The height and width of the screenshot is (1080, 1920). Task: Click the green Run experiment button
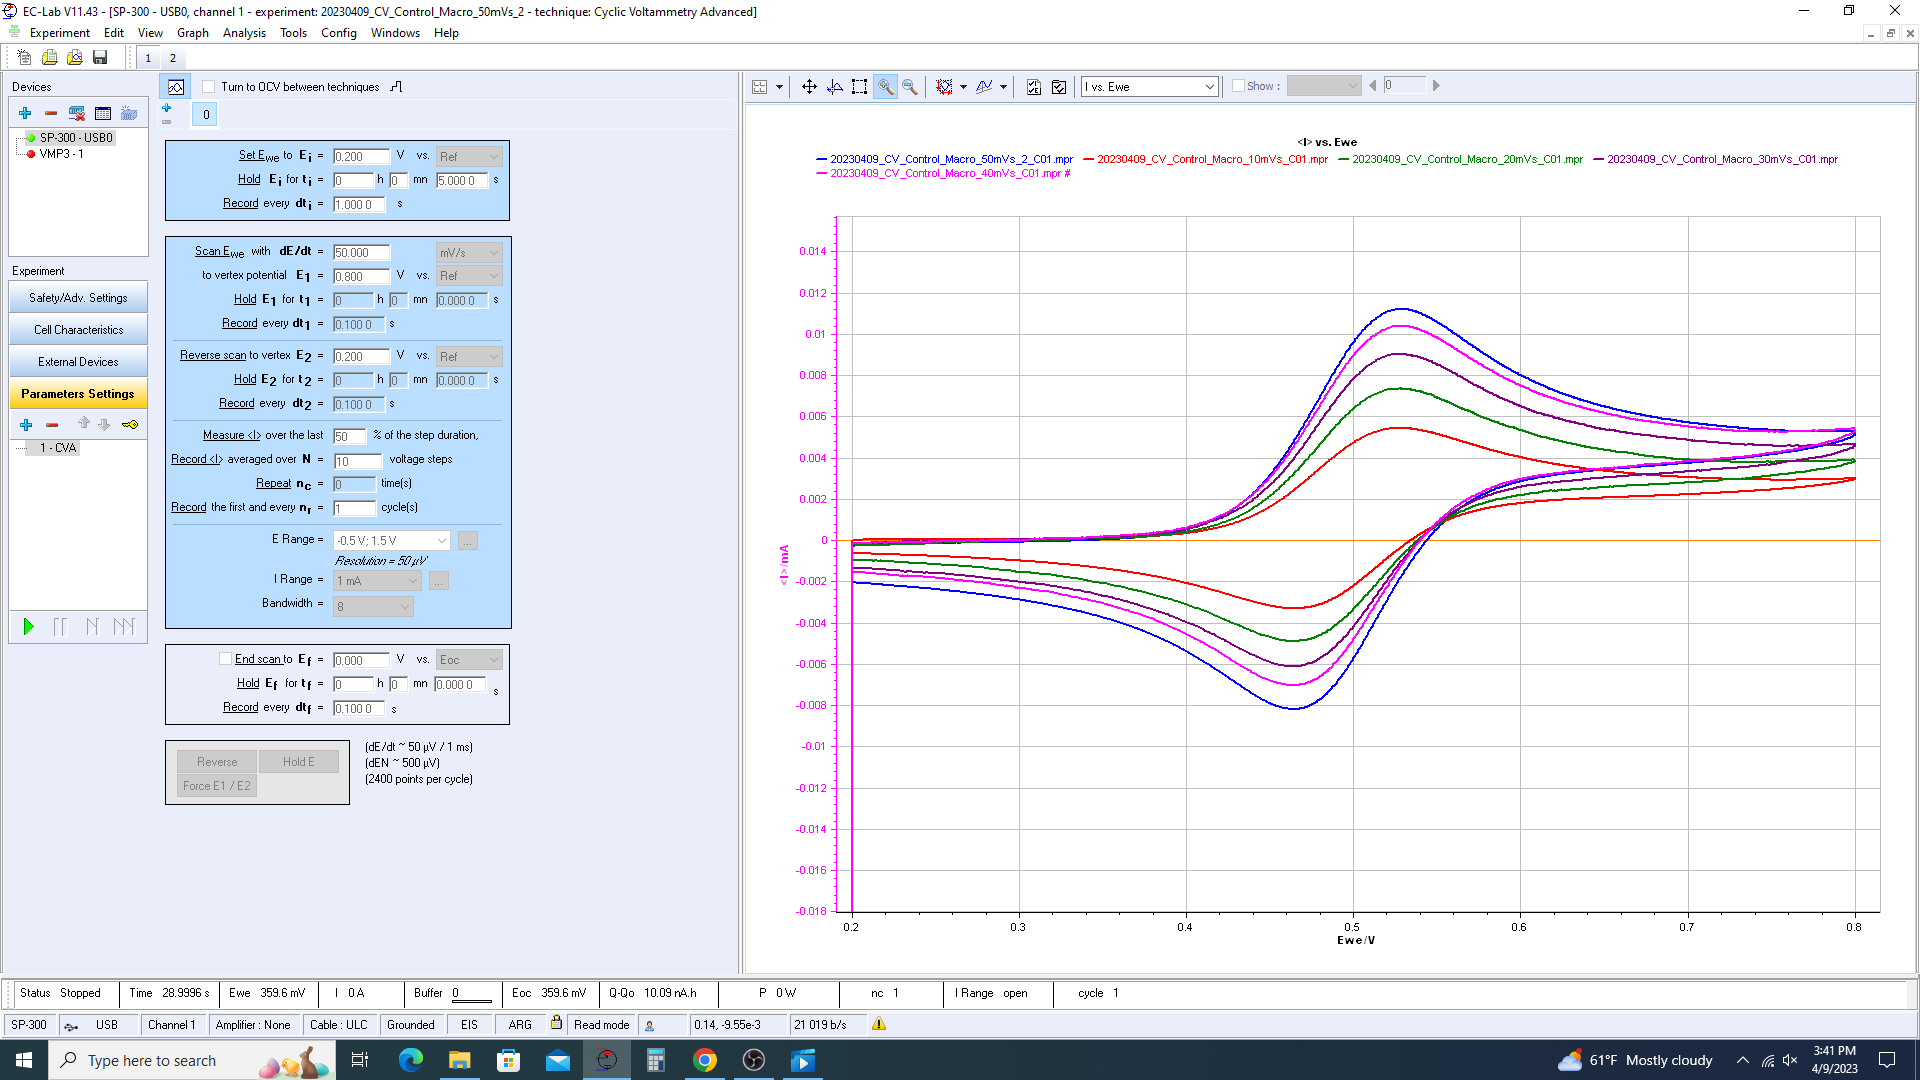pos(28,627)
